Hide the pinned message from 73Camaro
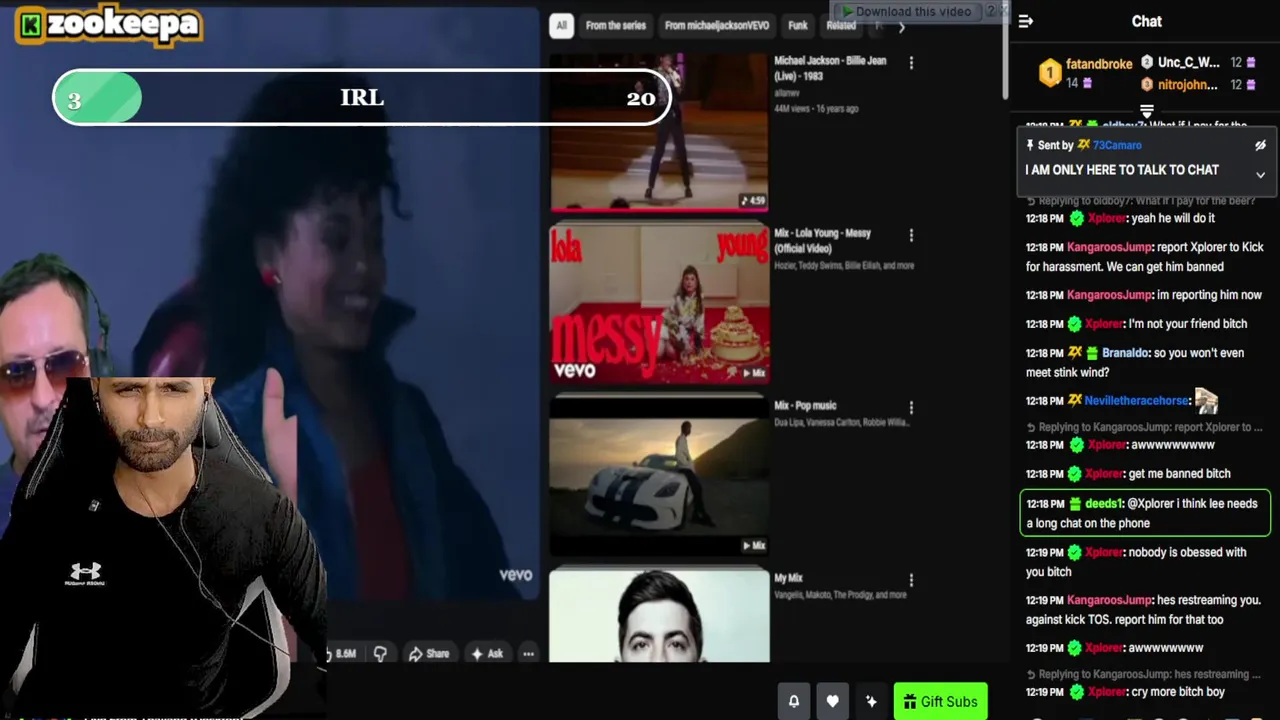Viewport: 1280px width, 720px height. [1260, 145]
